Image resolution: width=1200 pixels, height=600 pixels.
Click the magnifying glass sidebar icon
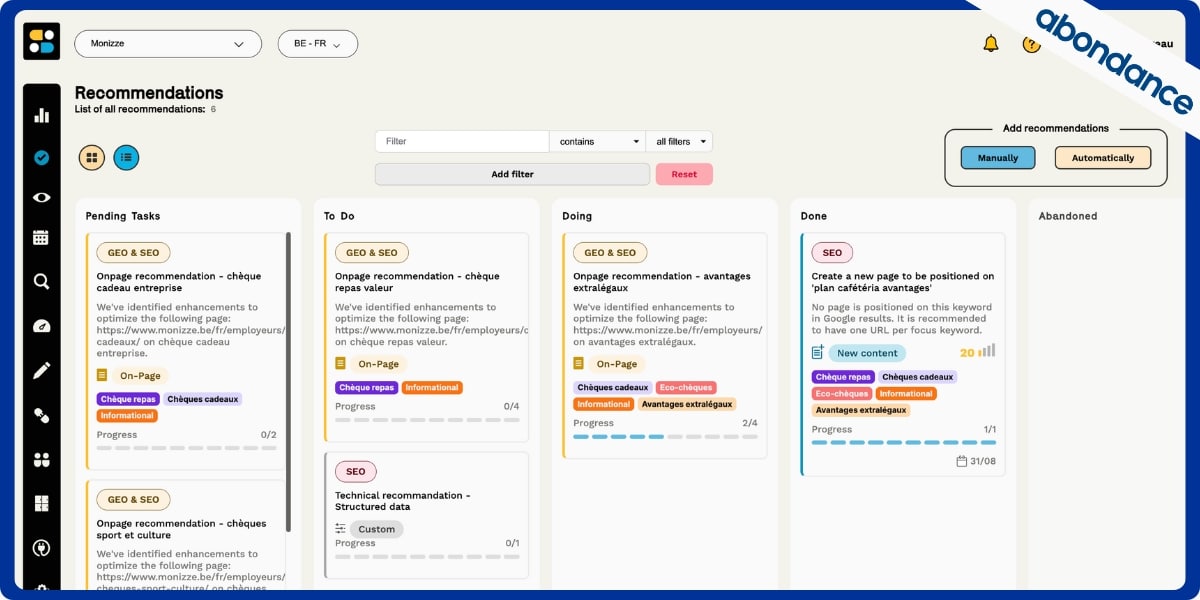click(41, 282)
